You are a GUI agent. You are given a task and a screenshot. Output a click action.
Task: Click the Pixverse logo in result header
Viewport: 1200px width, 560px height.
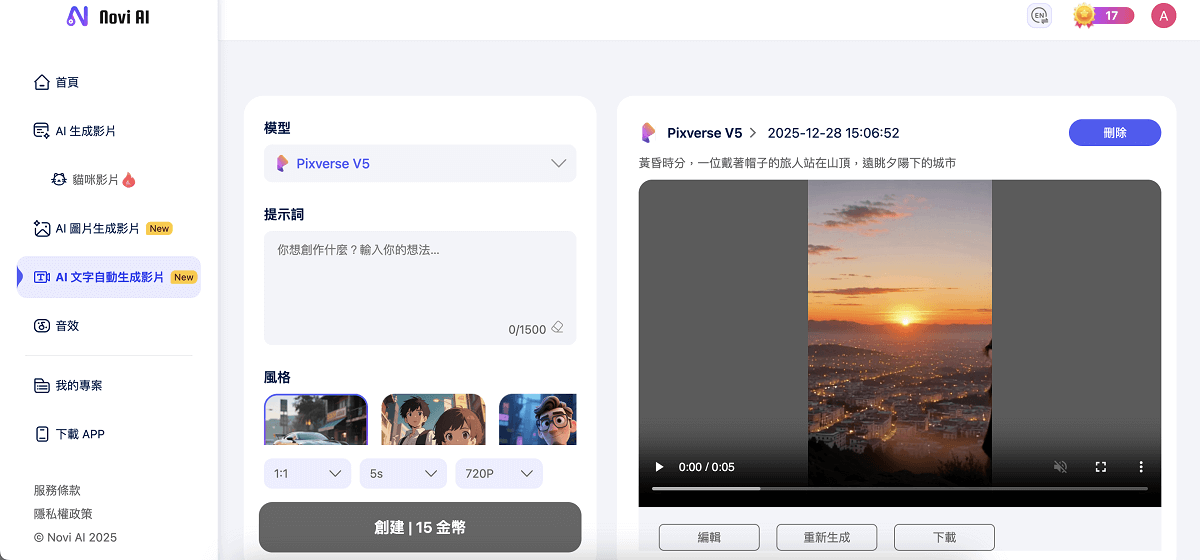pos(648,133)
